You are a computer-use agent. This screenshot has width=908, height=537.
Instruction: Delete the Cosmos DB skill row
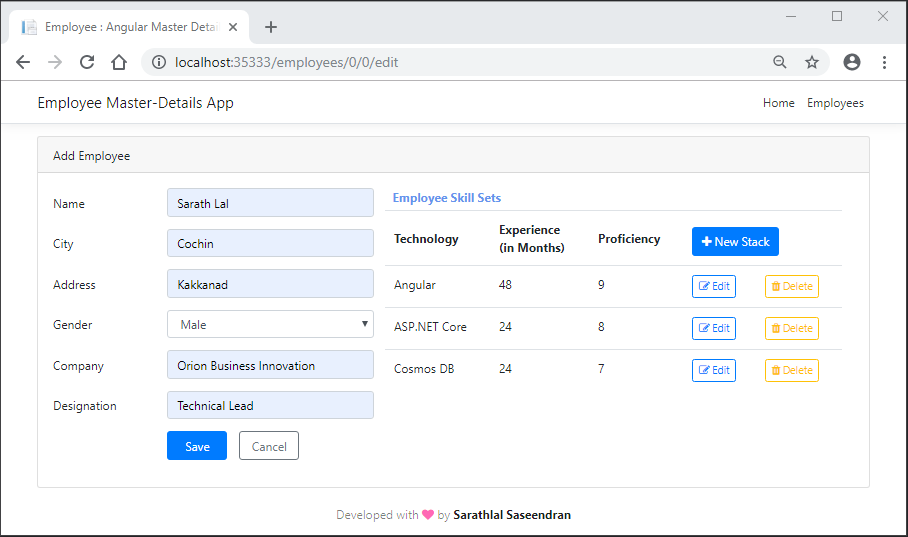click(x=792, y=370)
